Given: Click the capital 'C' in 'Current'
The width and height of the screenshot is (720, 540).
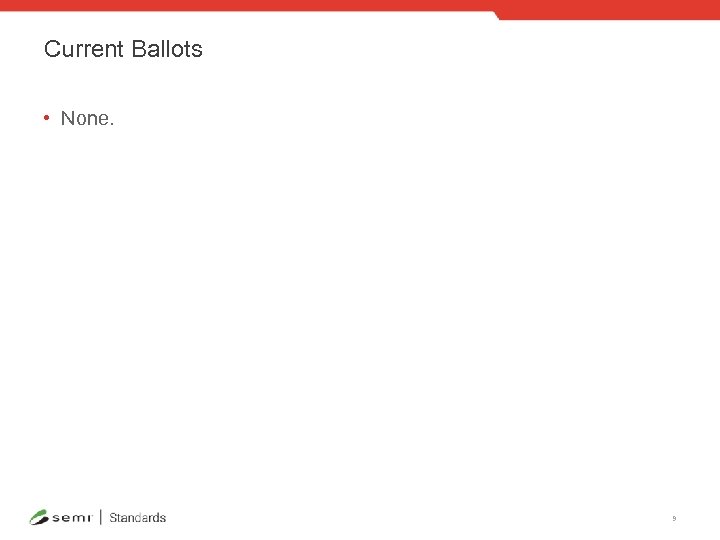Looking at the screenshot, I should 51,49.
